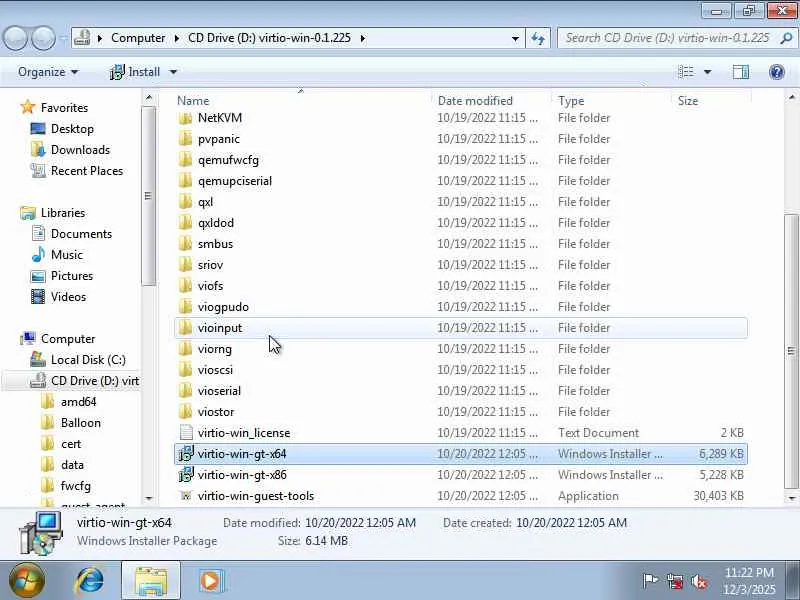Viewport: 800px width, 600px height.
Task: Expand the arrow after Computer breadcrumb
Action: tap(177, 38)
